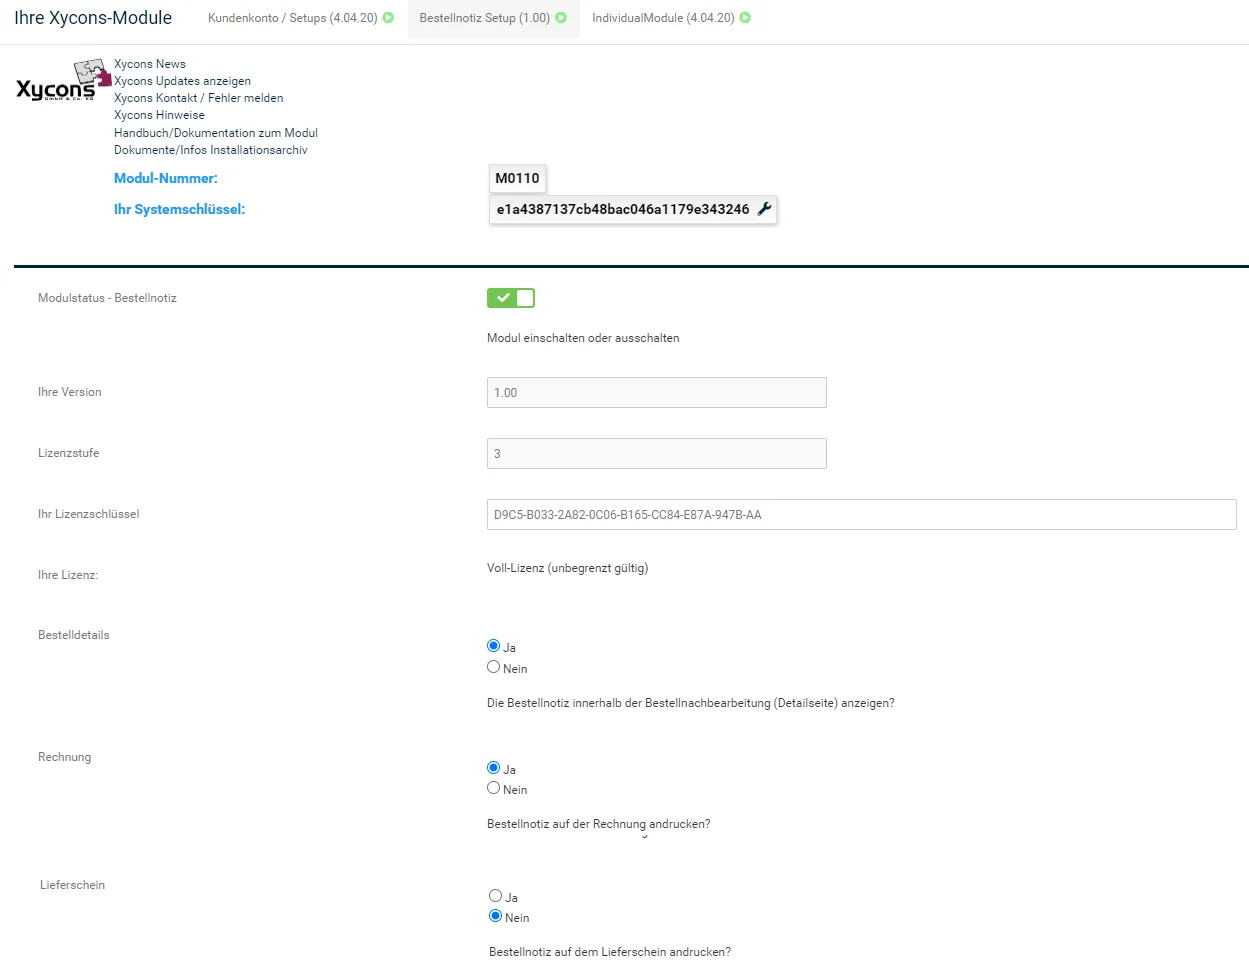Screen dimensions: 1249x971
Task: Toggle the Modulstatus Bestellnotiz switch
Action: pos(511,298)
